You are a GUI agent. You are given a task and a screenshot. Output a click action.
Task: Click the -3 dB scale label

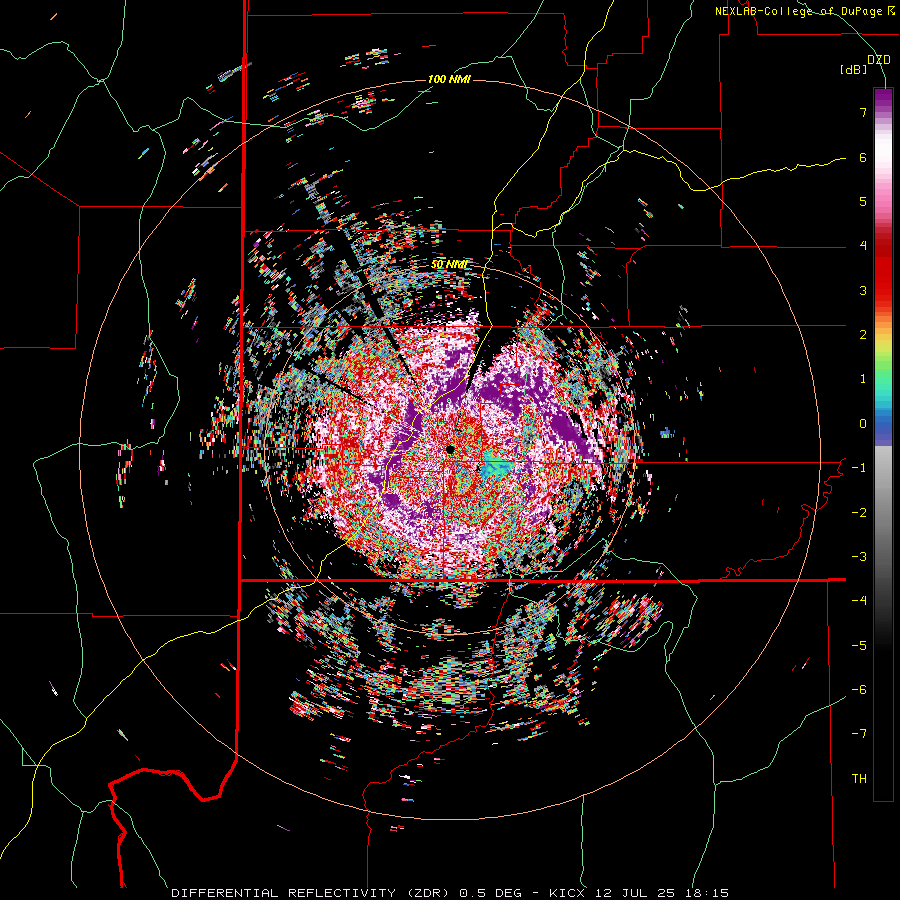tap(859, 556)
